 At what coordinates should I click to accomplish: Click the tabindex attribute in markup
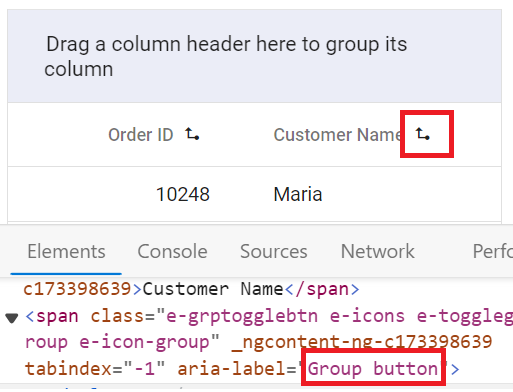tap(95, 369)
